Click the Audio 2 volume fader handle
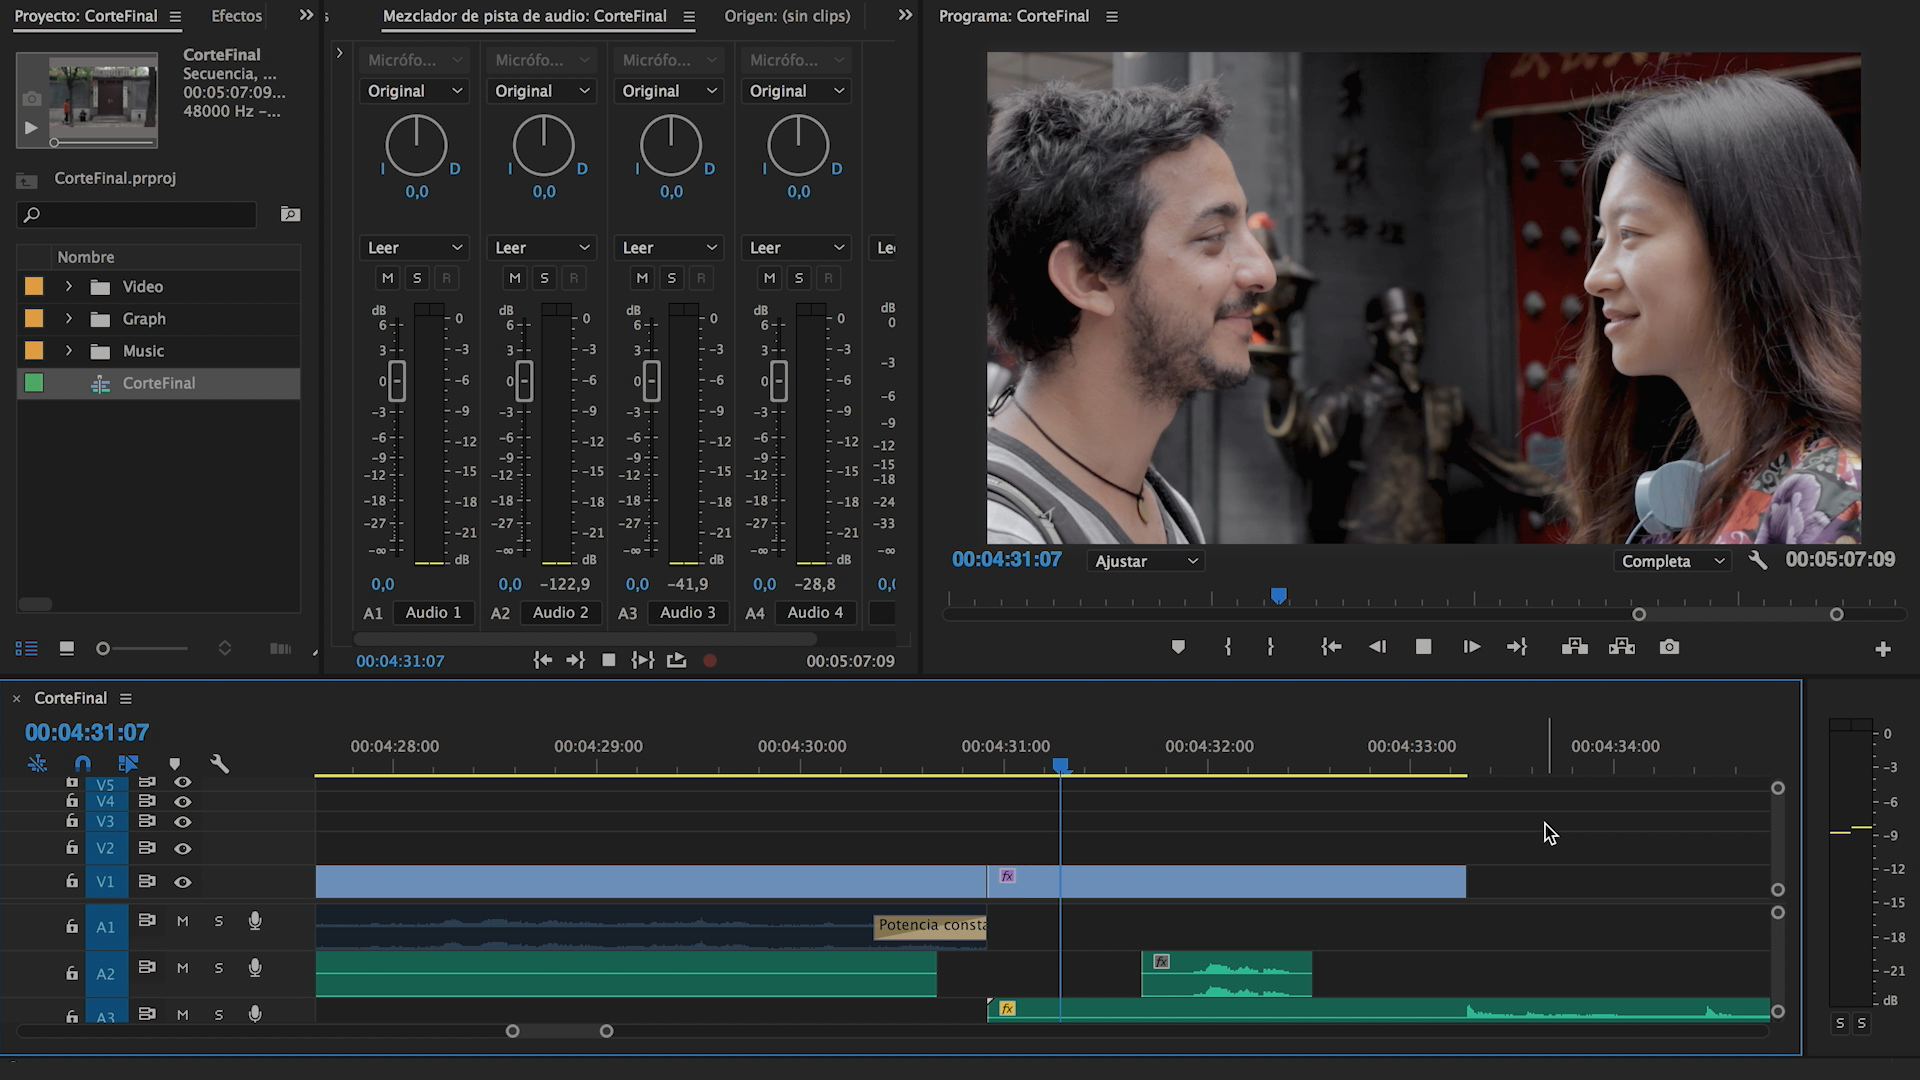1920x1080 pixels. pos(524,381)
